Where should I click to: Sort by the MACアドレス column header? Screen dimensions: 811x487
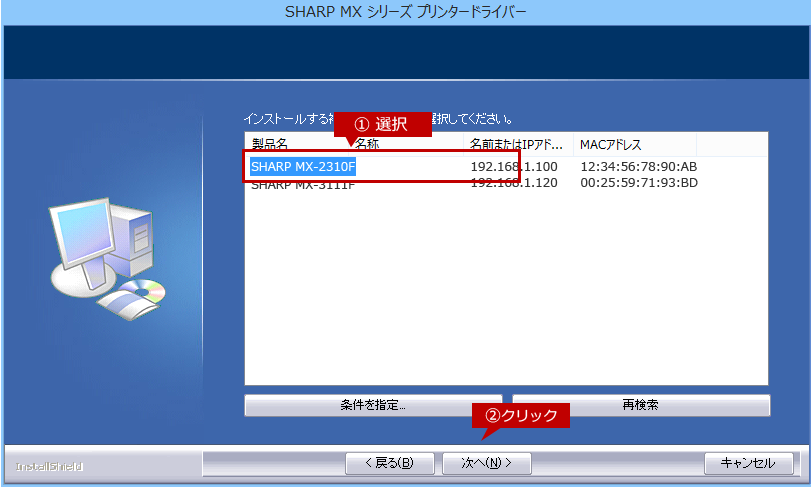pos(610,145)
